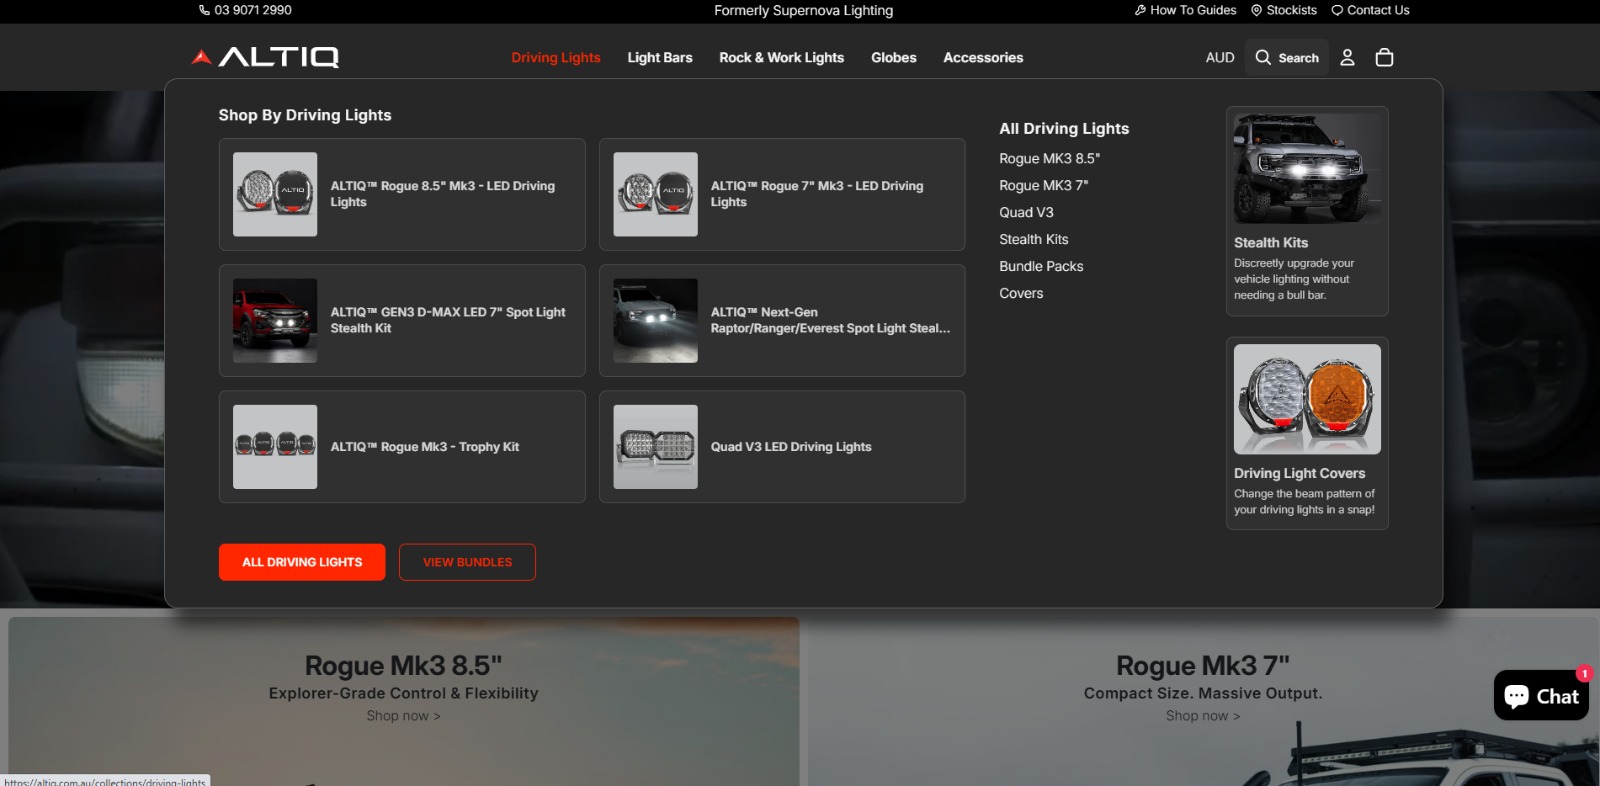Open the Chat widget
This screenshot has width=1600, height=786.
pyautogui.click(x=1541, y=695)
